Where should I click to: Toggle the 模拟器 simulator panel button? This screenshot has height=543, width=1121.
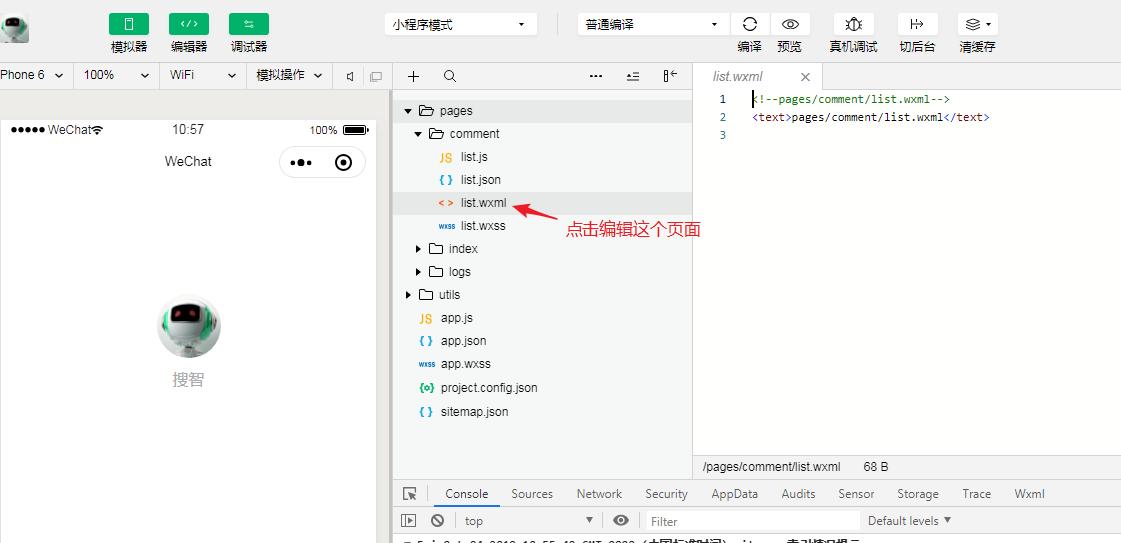129,24
